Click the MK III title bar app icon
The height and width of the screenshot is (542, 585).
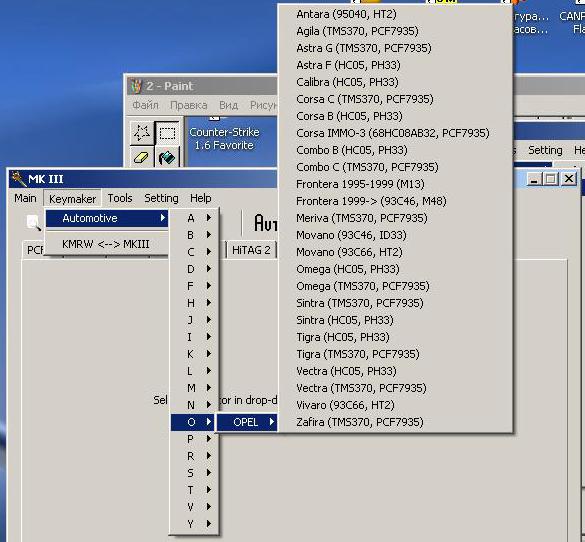[18, 179]
